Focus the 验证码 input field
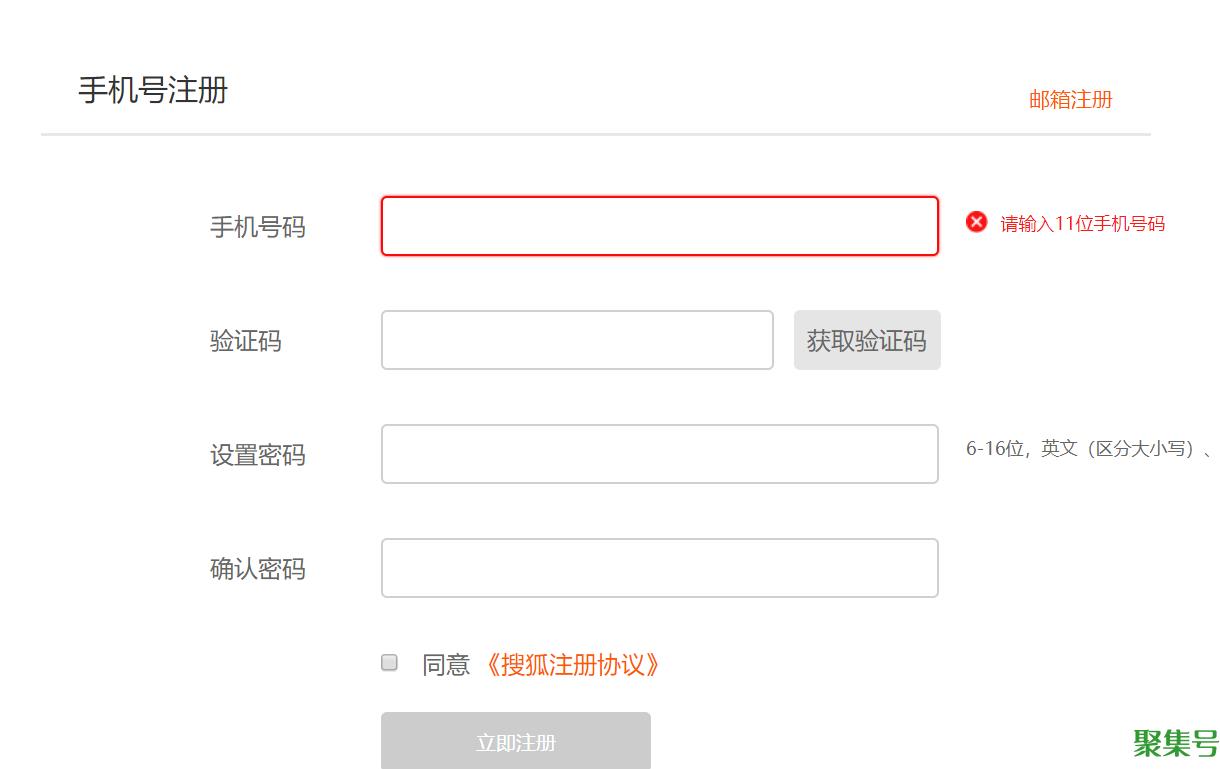The image size is (1220, 769). pos(577,340)
